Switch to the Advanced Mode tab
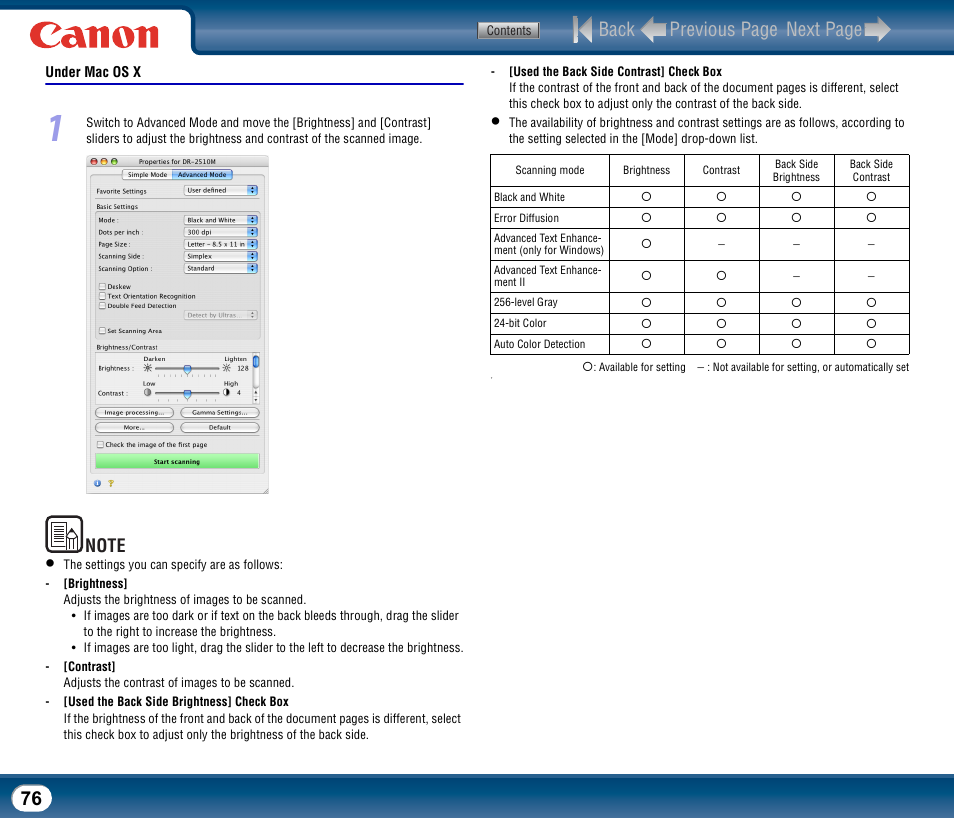954x818 pixels. tap(202, 175)
